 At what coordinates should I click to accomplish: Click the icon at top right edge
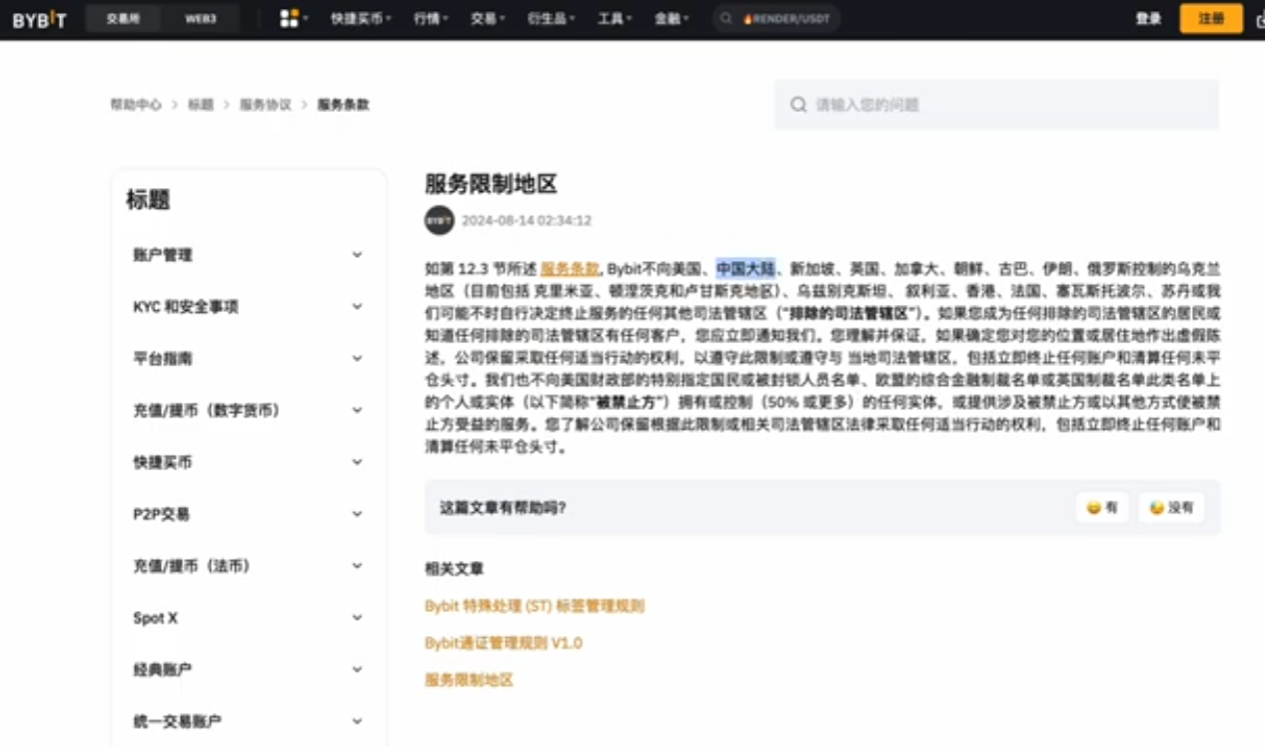tap(1260, 19)
